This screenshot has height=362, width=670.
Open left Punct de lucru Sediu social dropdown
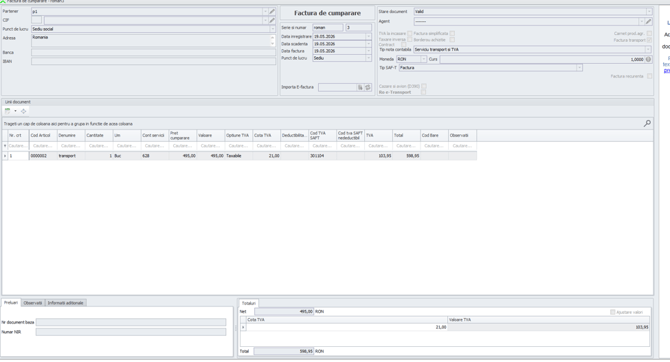coord(273,29)
